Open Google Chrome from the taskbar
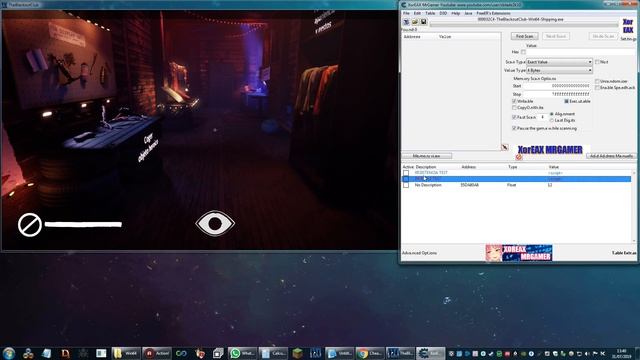The height and width of the screenshot is (360, 640). pos(370,353)
